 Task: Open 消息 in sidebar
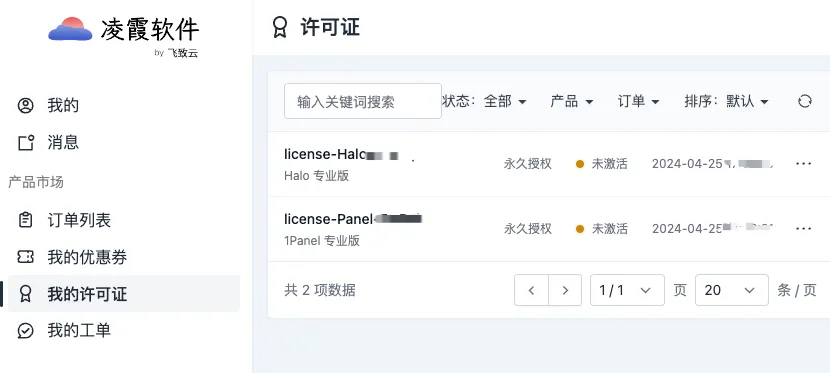click(x=124, y=142)
